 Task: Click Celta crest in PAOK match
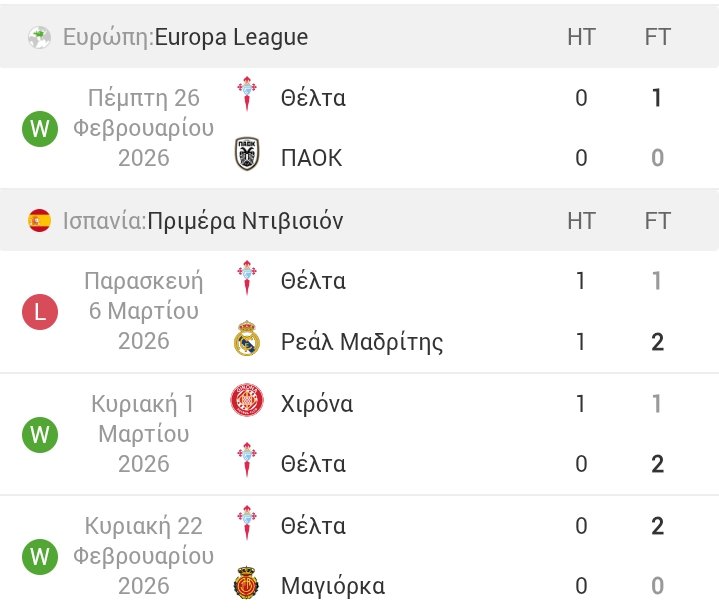pyautogui.click(x=246, y=96)
